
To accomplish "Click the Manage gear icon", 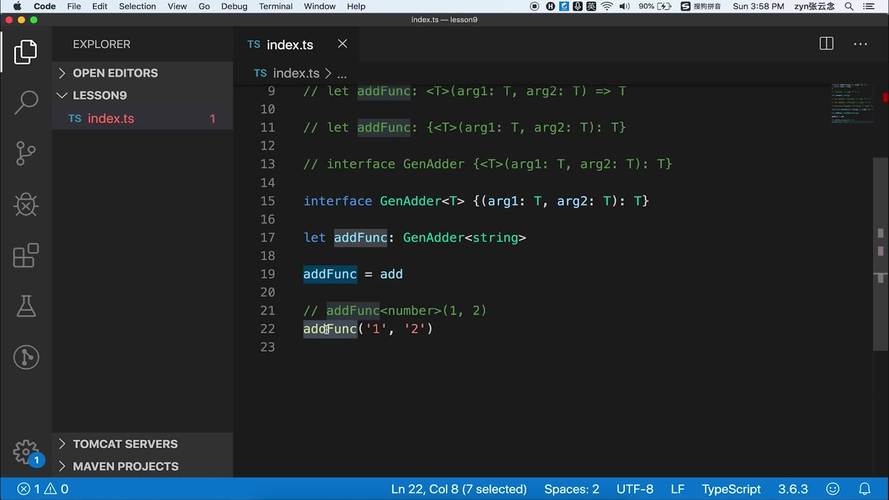I will coord(26,451).
